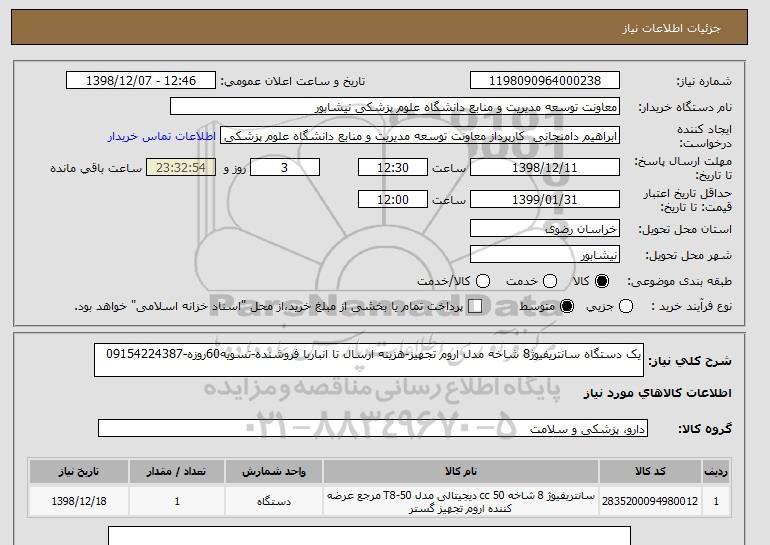Choose the جزیی purchase process option
The image size is (770, 545).
(x=626, y=306)
